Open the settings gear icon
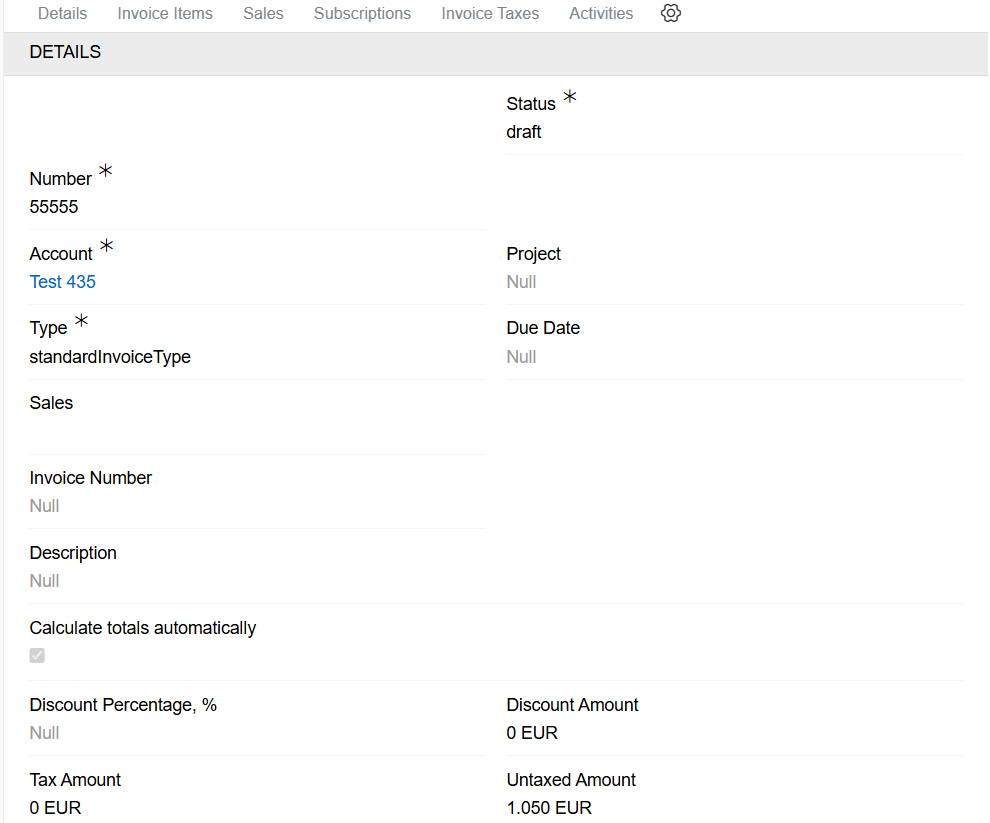This screenshot has width=990, height=823. (x=670, y=13)
